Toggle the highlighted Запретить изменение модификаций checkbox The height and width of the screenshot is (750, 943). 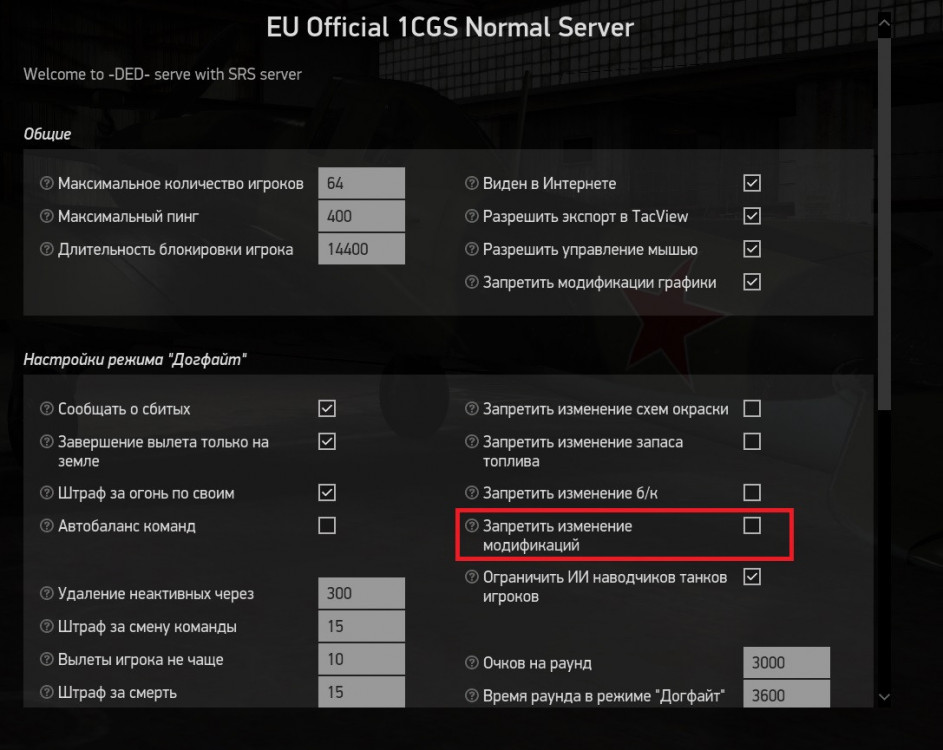(x=751, y=524)
